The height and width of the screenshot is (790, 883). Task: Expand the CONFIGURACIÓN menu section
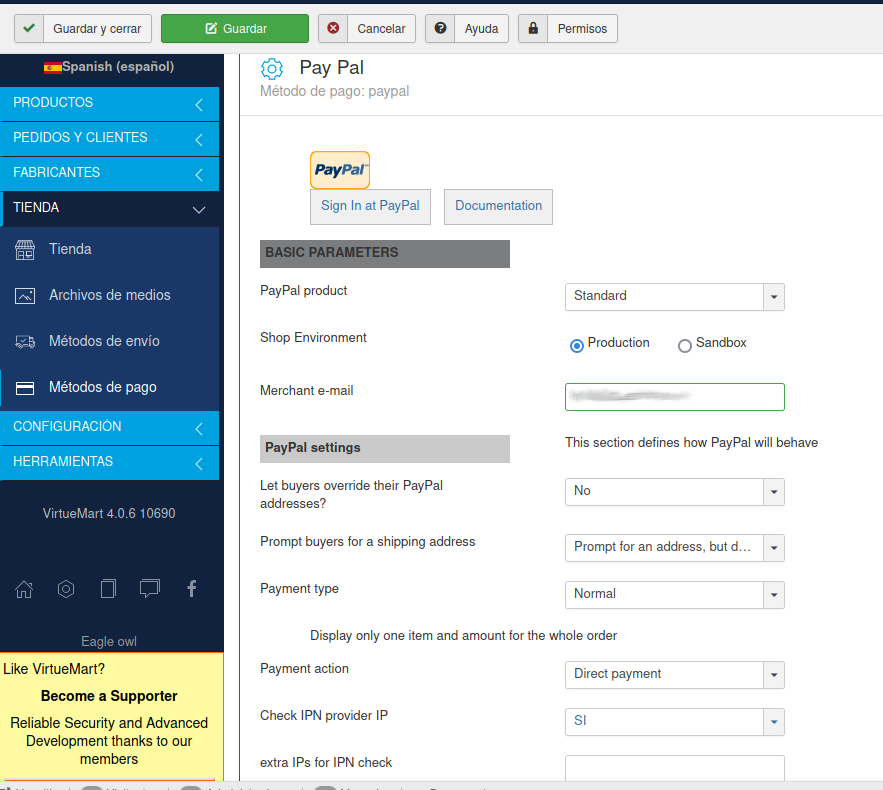pos(109,427)
